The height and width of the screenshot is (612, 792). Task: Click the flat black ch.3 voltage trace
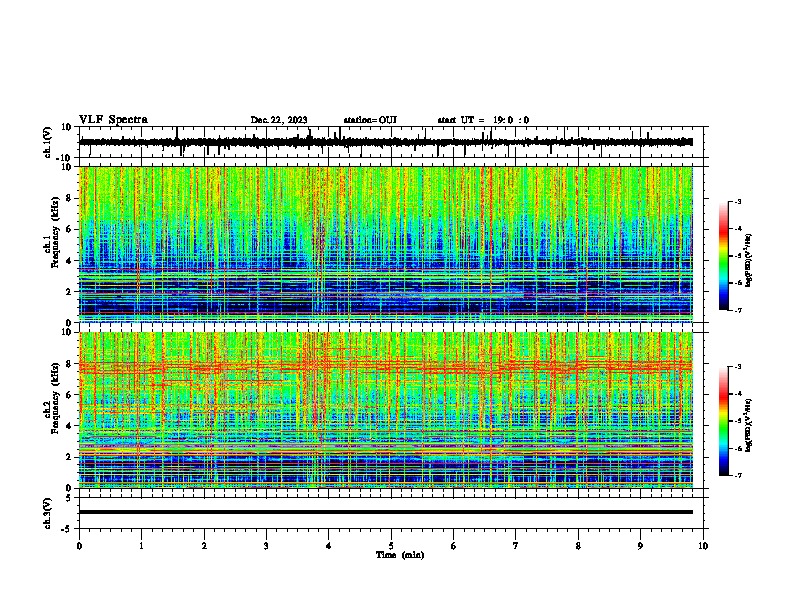386,512
